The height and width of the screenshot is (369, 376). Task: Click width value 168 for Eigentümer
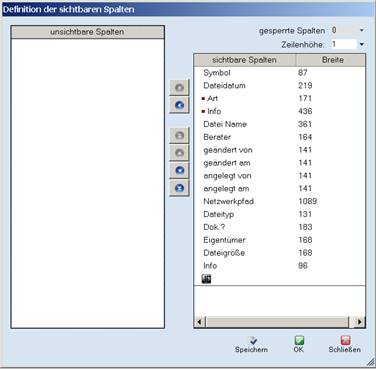click(x=305, y=240)
